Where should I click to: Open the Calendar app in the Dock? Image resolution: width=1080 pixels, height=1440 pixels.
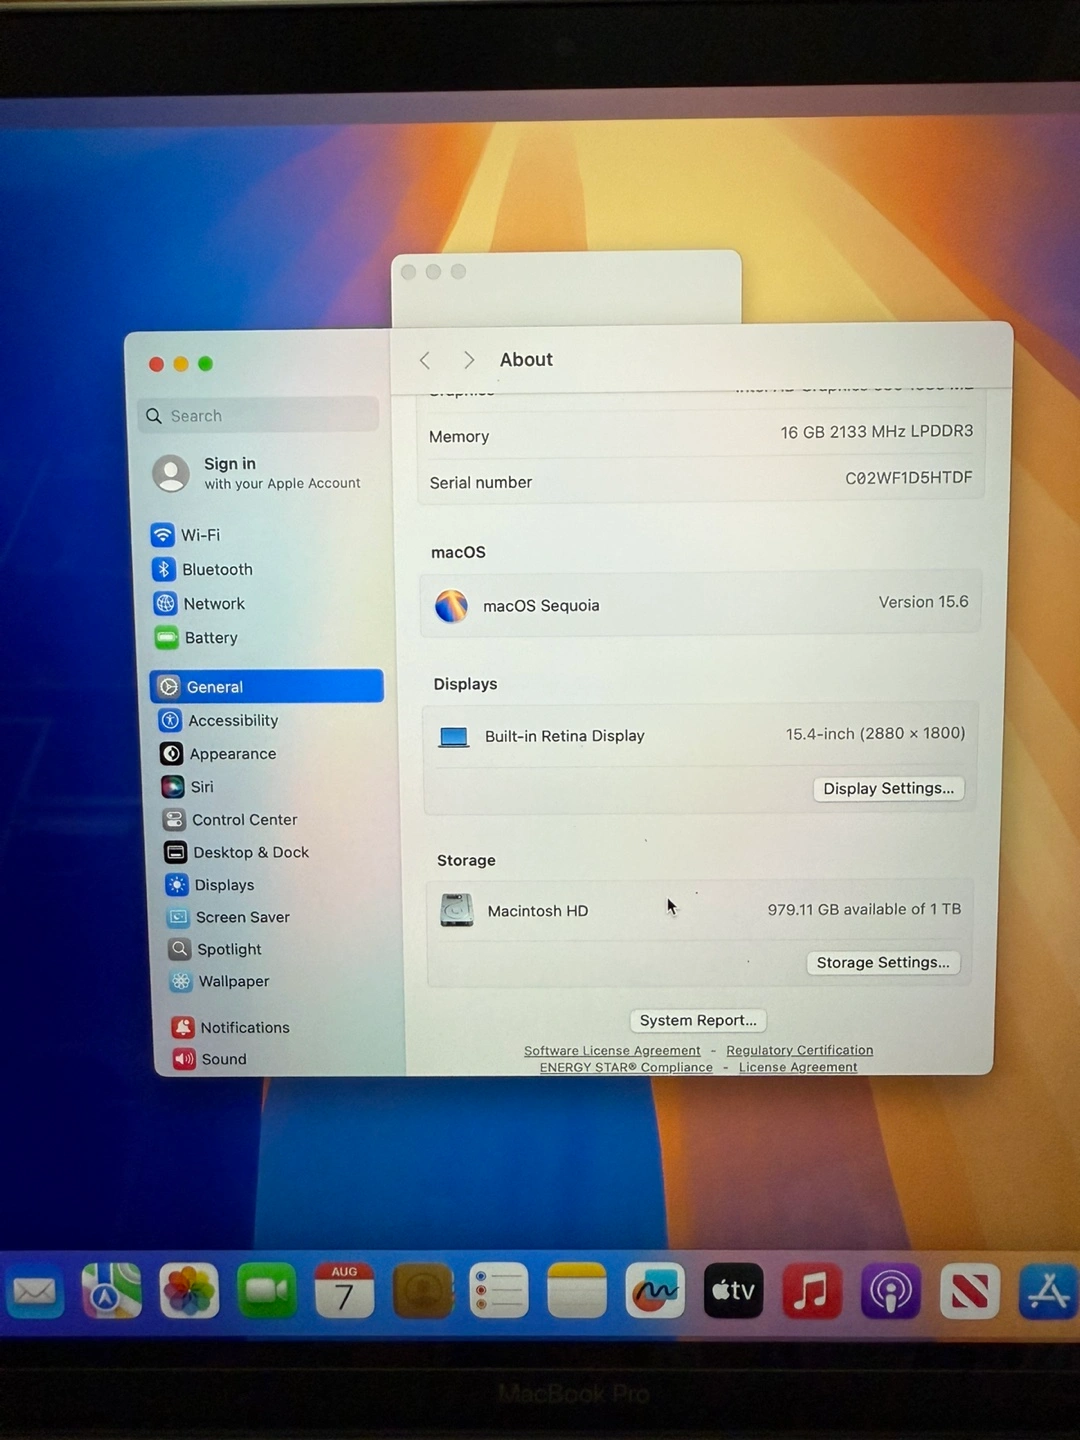click(x=345, y=1291)
